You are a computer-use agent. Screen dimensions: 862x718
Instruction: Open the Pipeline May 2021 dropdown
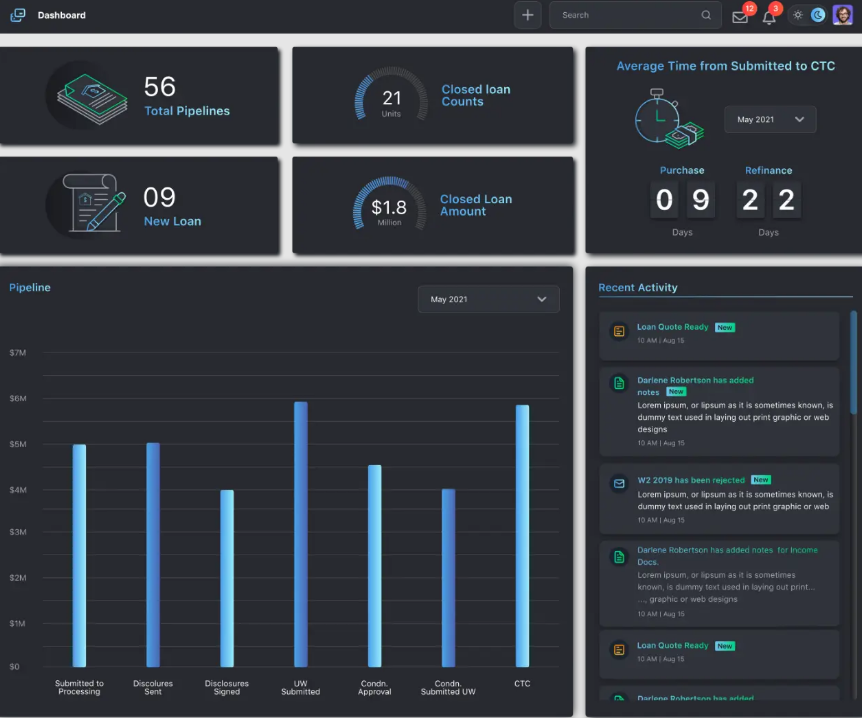coord(488,299)
